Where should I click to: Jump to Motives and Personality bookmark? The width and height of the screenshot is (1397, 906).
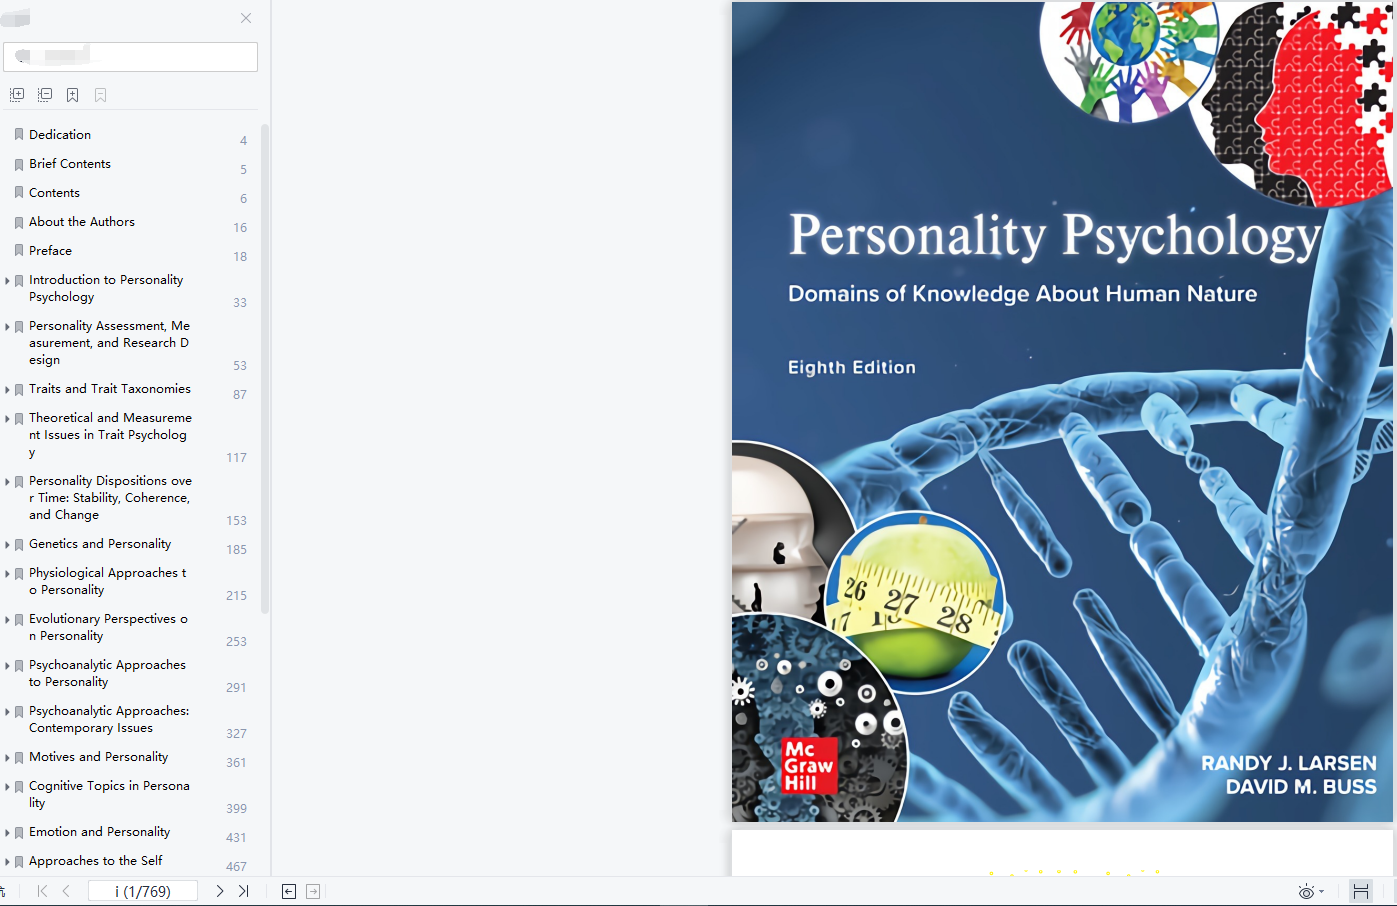click(98, 756)
